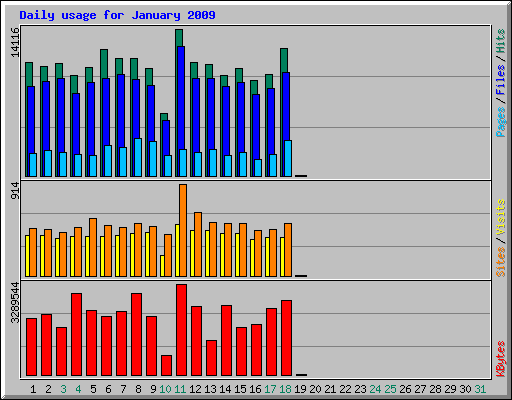Click the vertical "KBytes" legend label
The height and width of the screenshot is (400, 512).
pyautogui.click(x=501, y=359)
